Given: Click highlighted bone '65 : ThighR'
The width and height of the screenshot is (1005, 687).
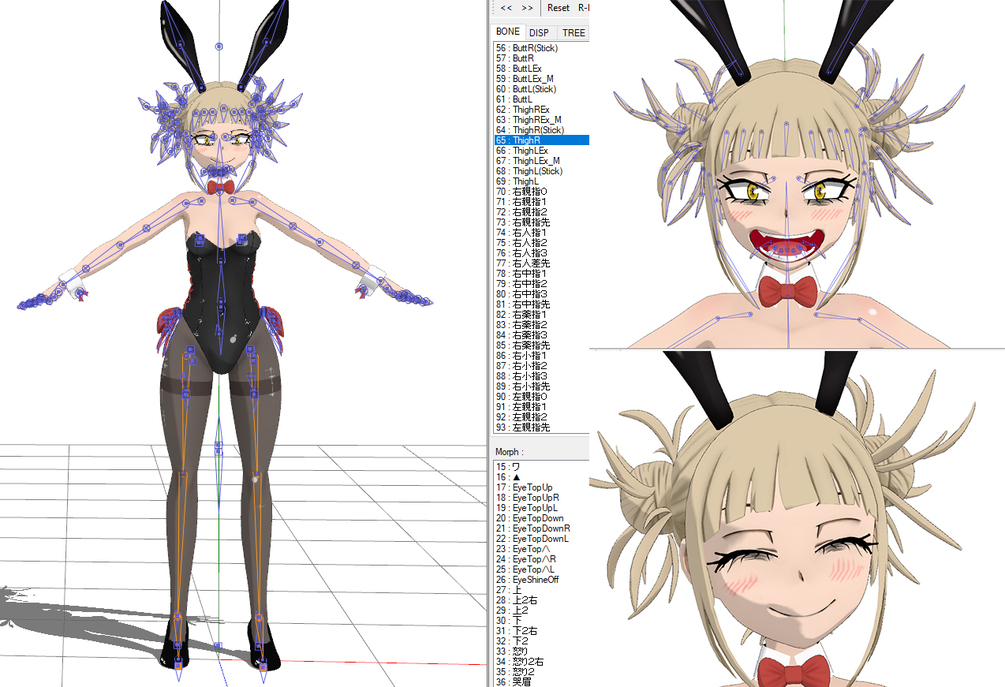Looking at the screenshot, I should point(542,140).
